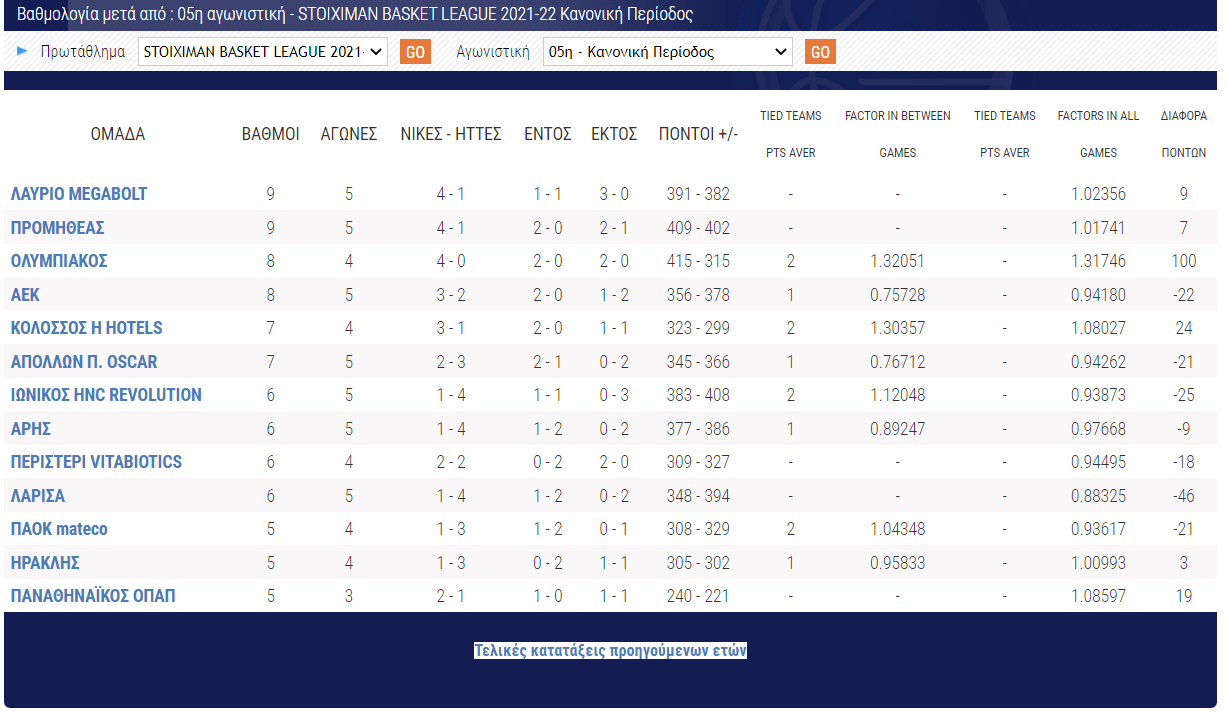
Task: Click the ΑΡΗΣ team link
Action: [30, 429]
